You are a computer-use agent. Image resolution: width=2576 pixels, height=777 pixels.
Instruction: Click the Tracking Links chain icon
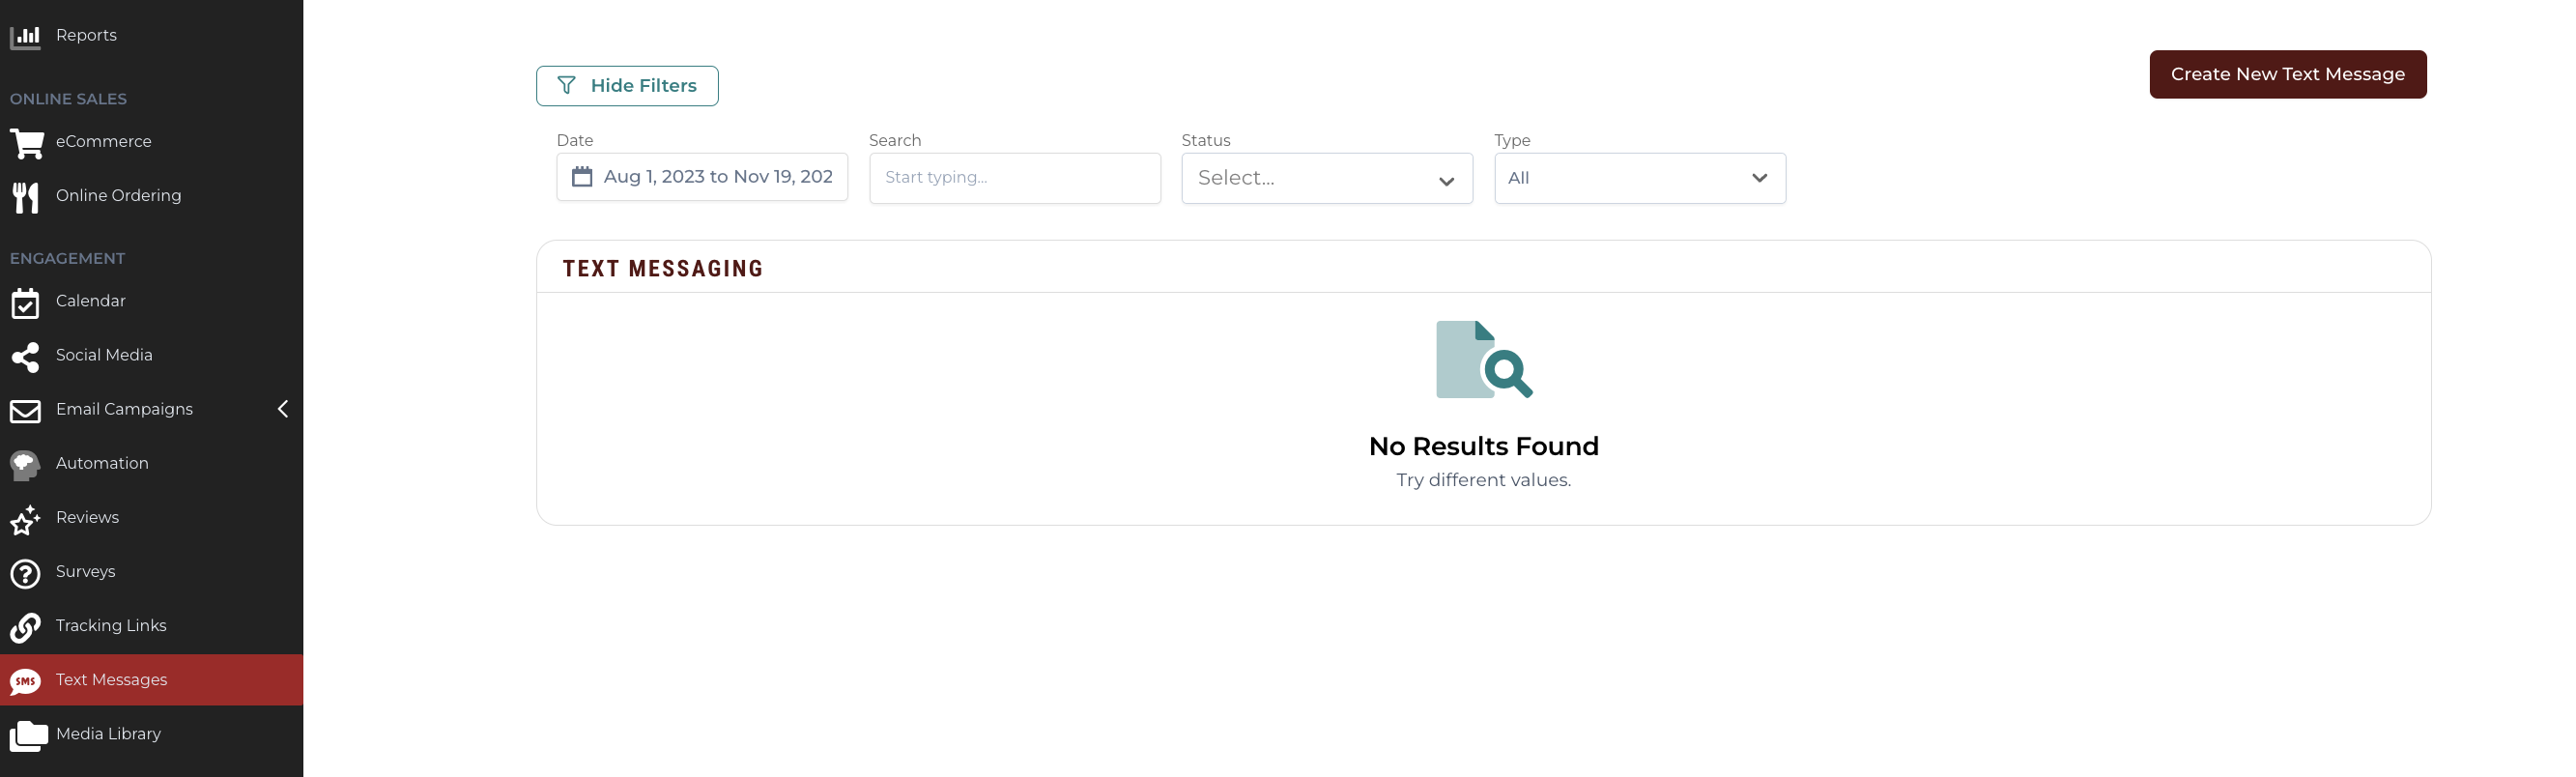pos(25,627)
